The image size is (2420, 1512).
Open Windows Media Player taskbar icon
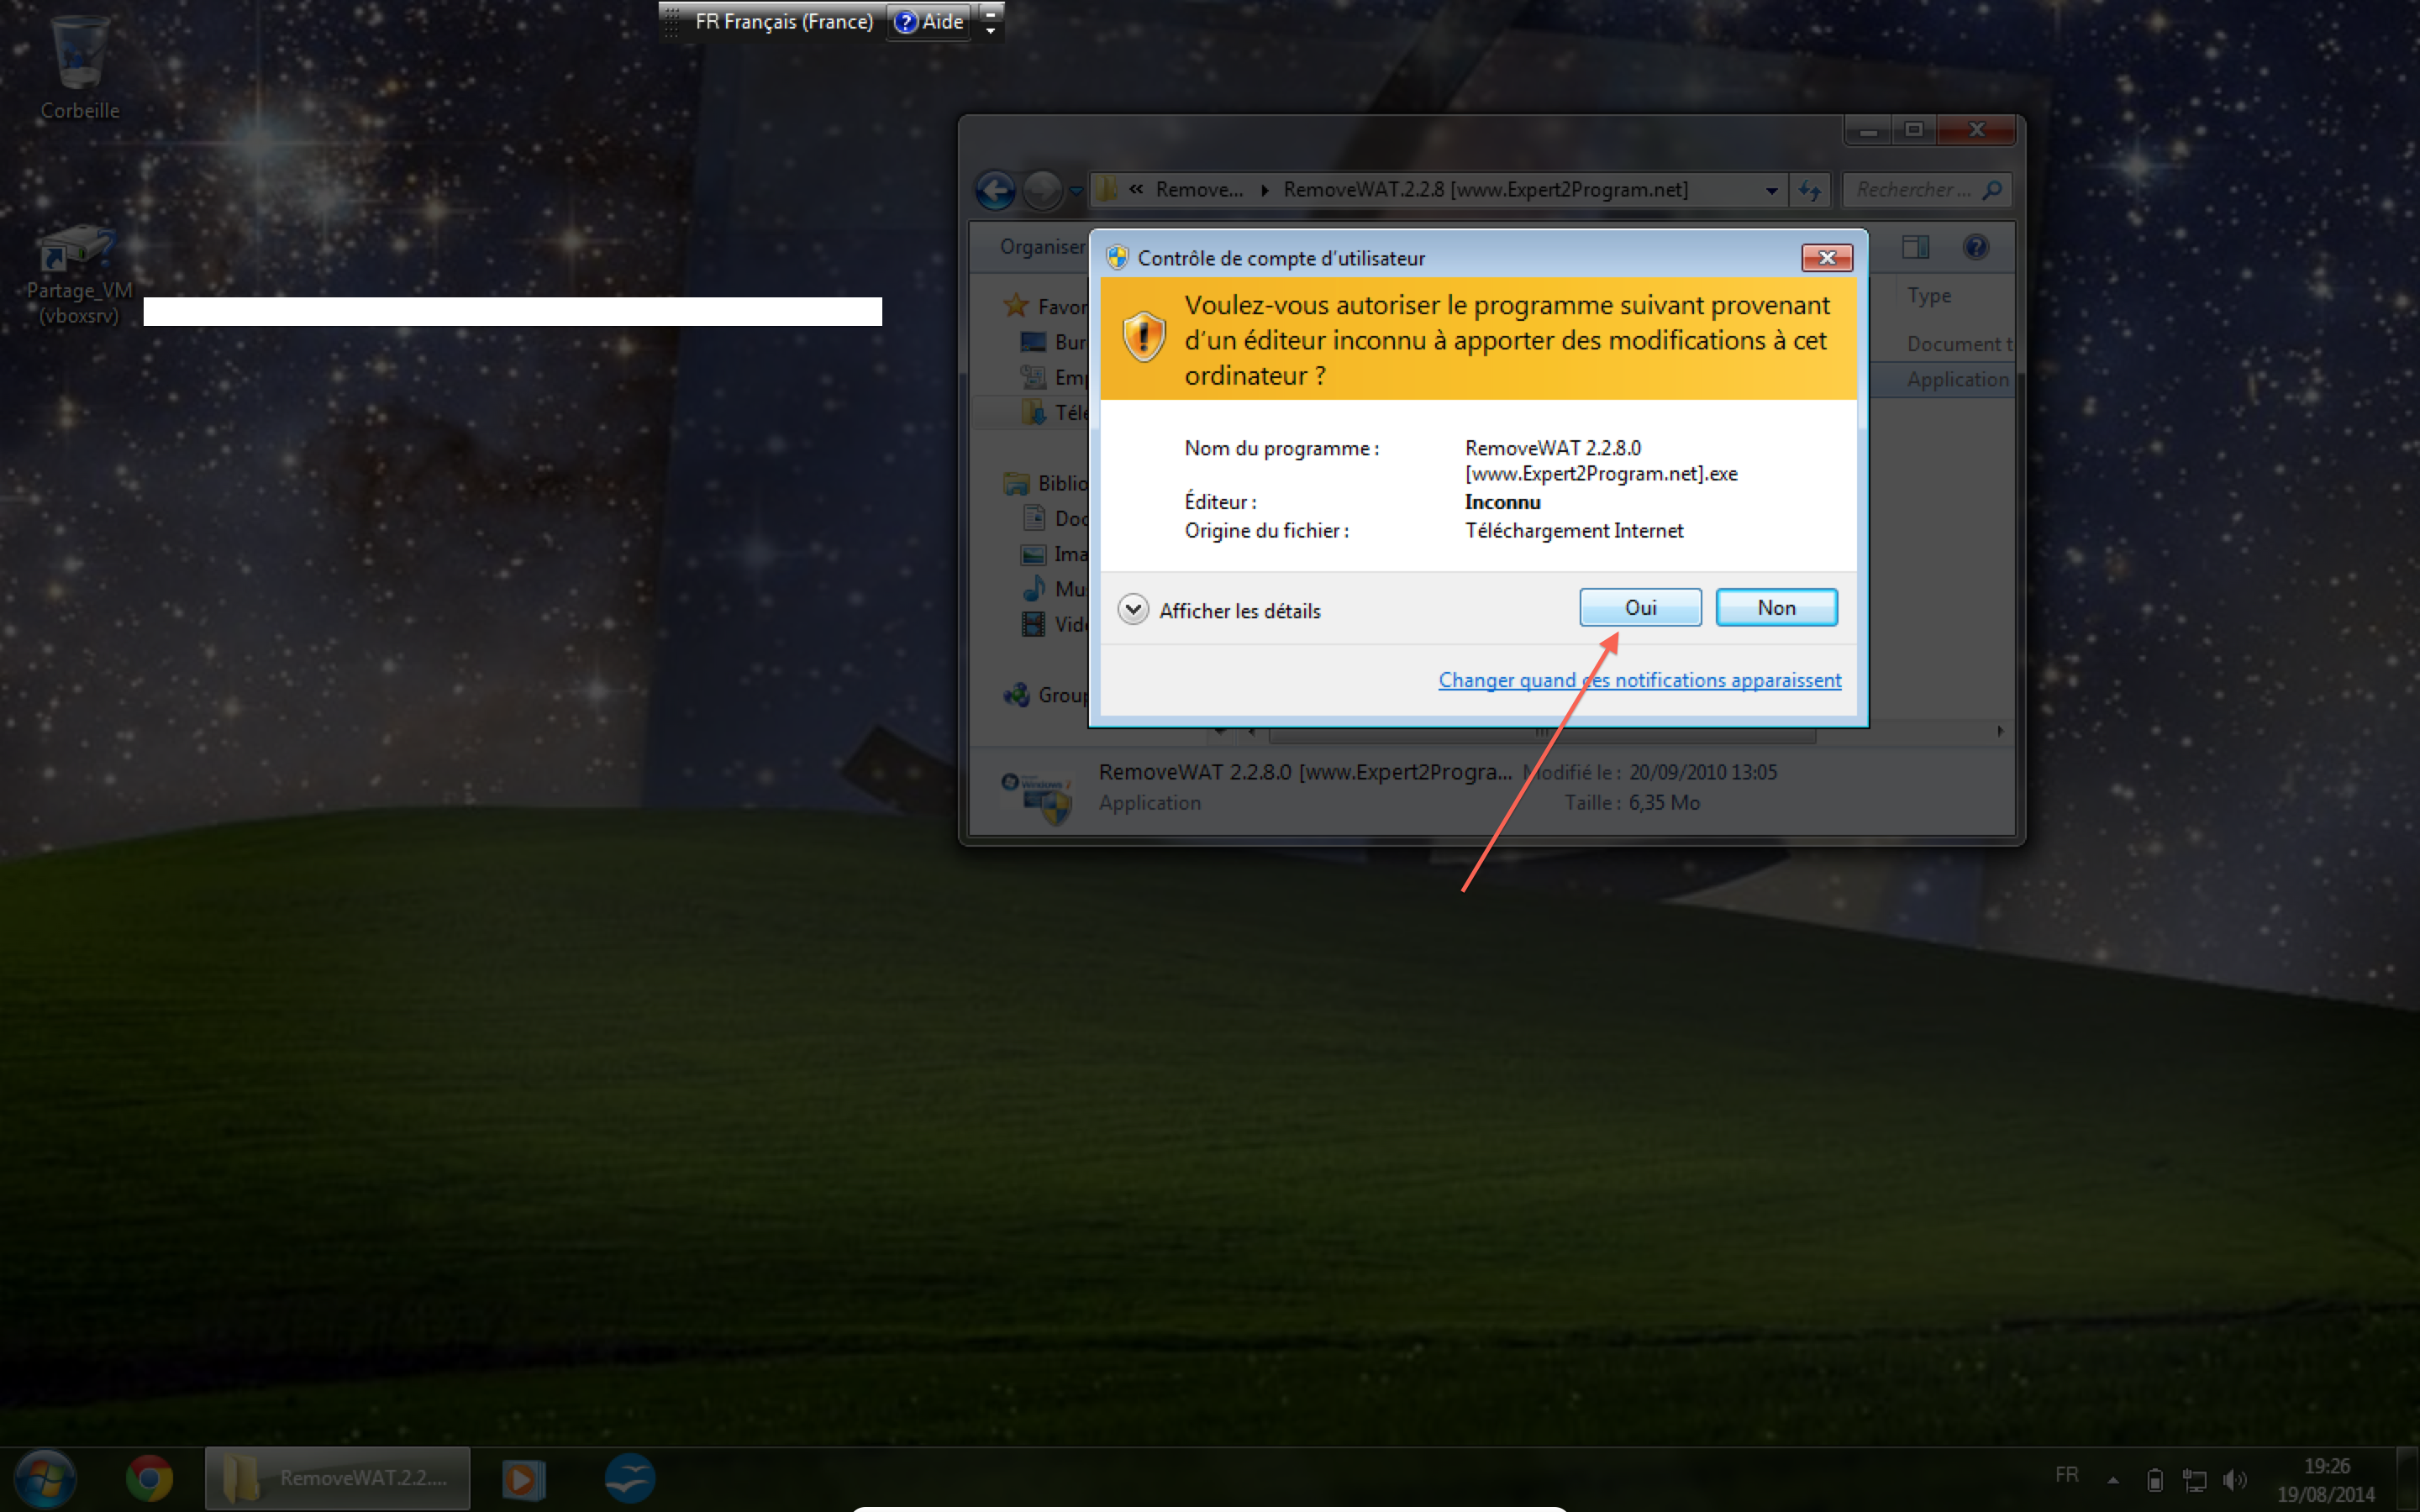pyautogui.click(x=522, y=1478)
